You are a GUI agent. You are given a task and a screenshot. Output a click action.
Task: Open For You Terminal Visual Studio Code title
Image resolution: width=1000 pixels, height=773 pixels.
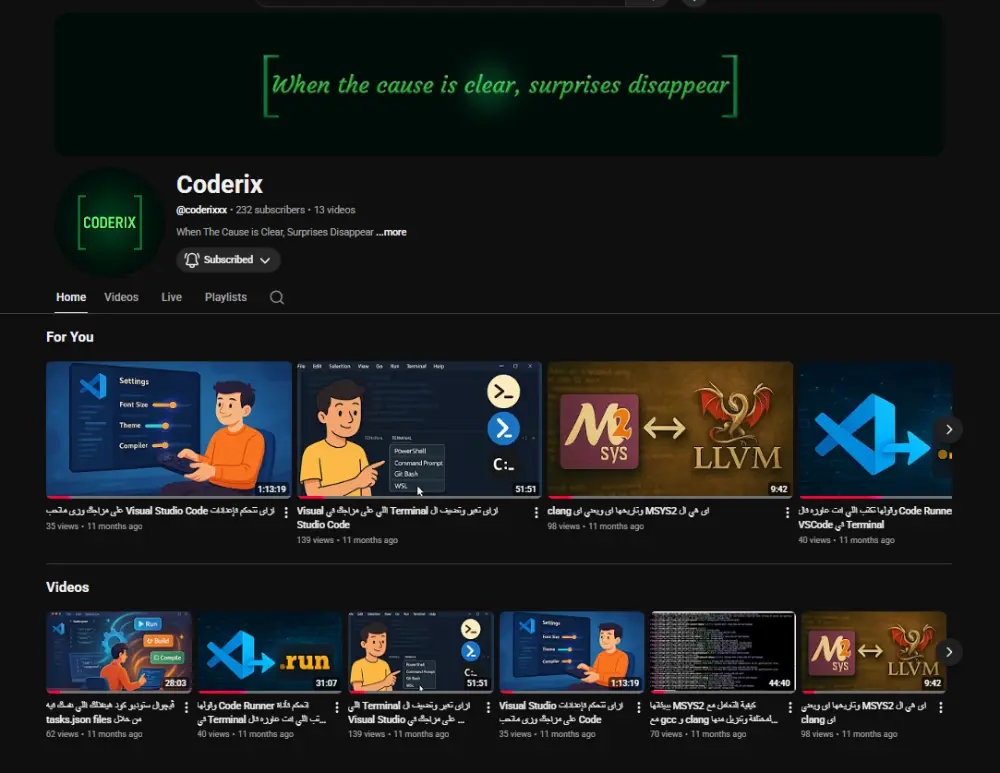[397, 518]
